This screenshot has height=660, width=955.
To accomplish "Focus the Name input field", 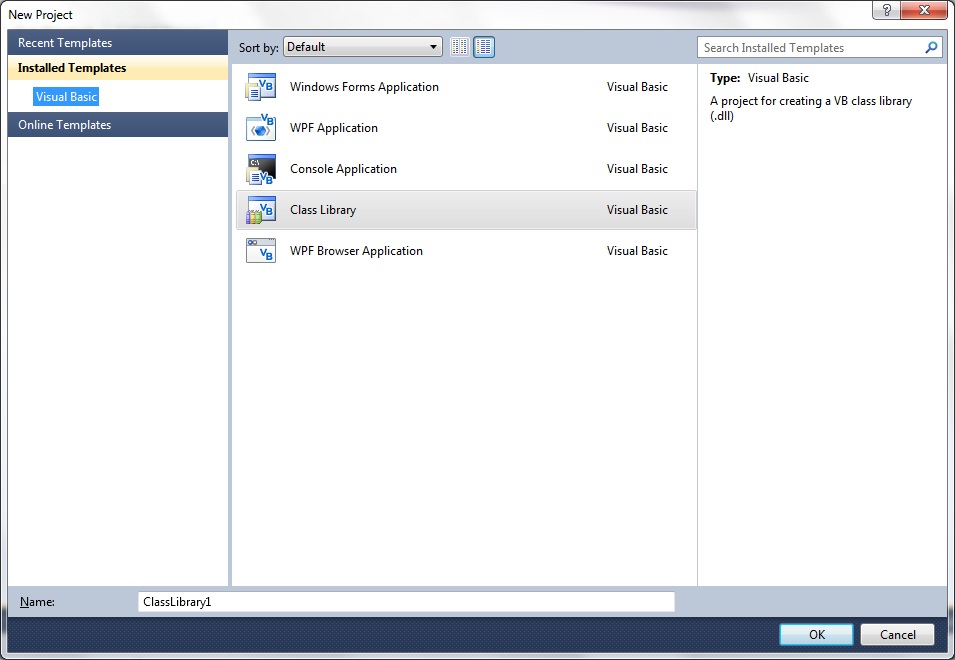I will coord(406,602).
